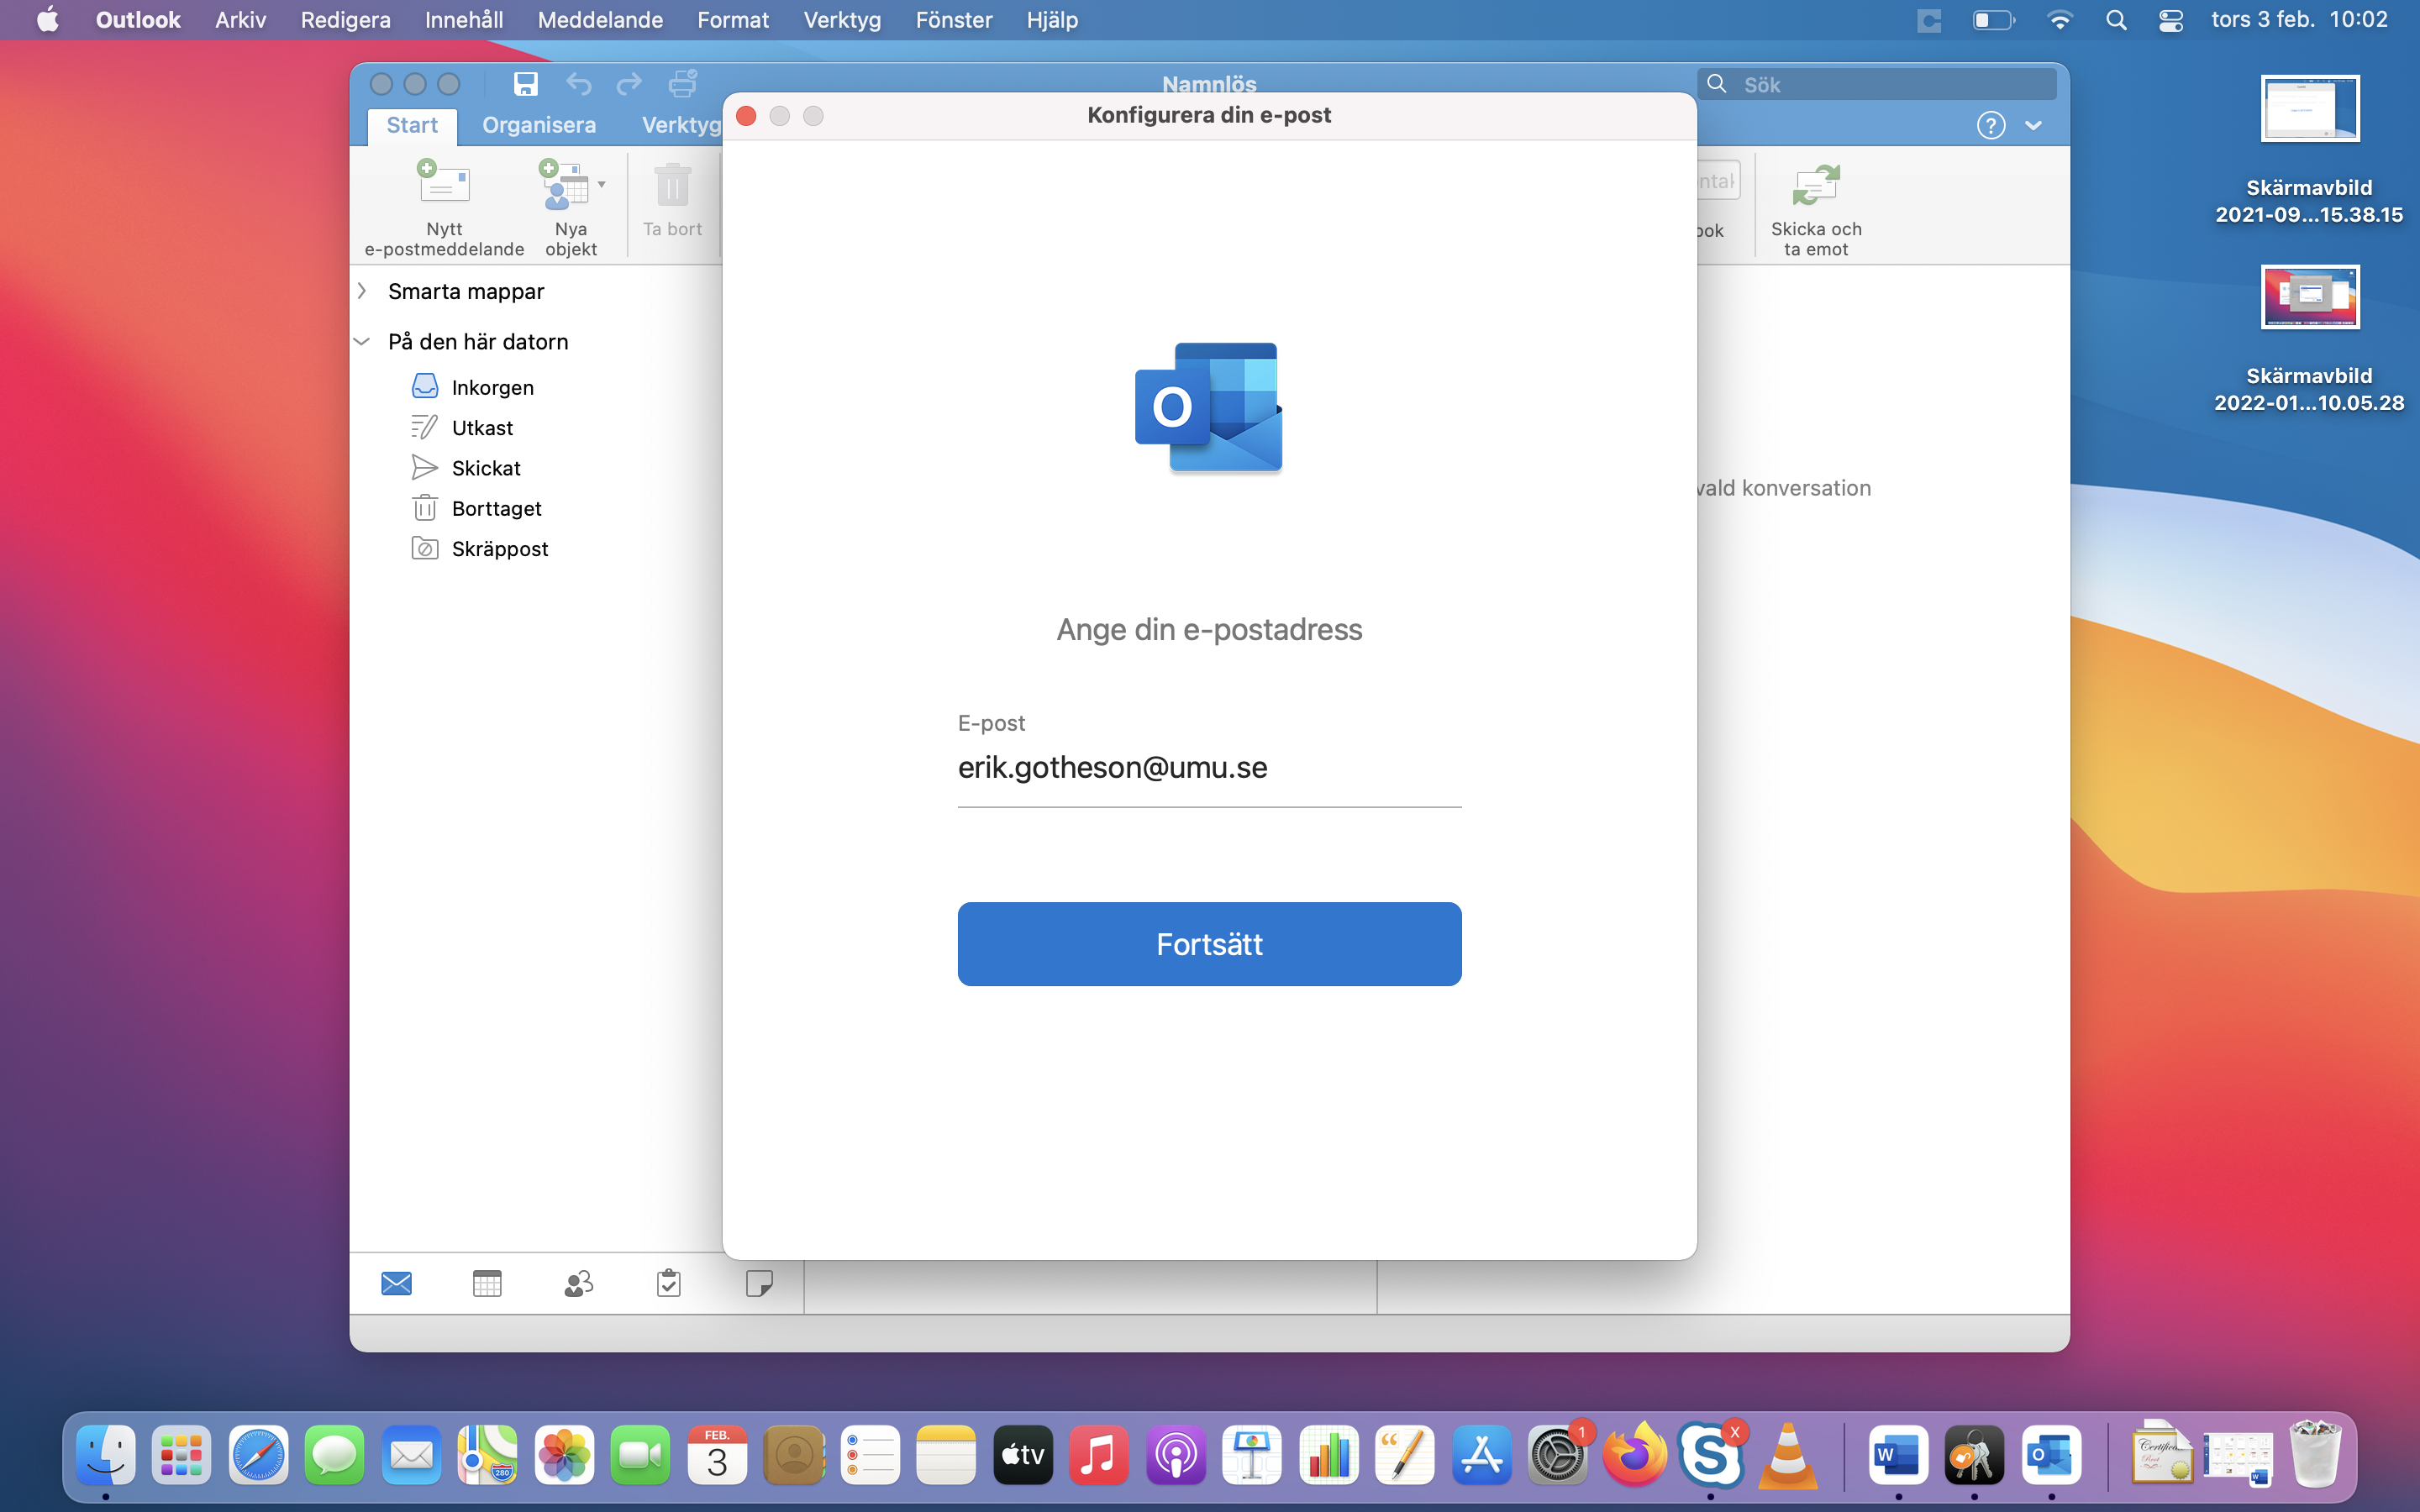Select the Borttaget folder
This screenshot has height=1512, width=2420.
click(x=496, y=508)
